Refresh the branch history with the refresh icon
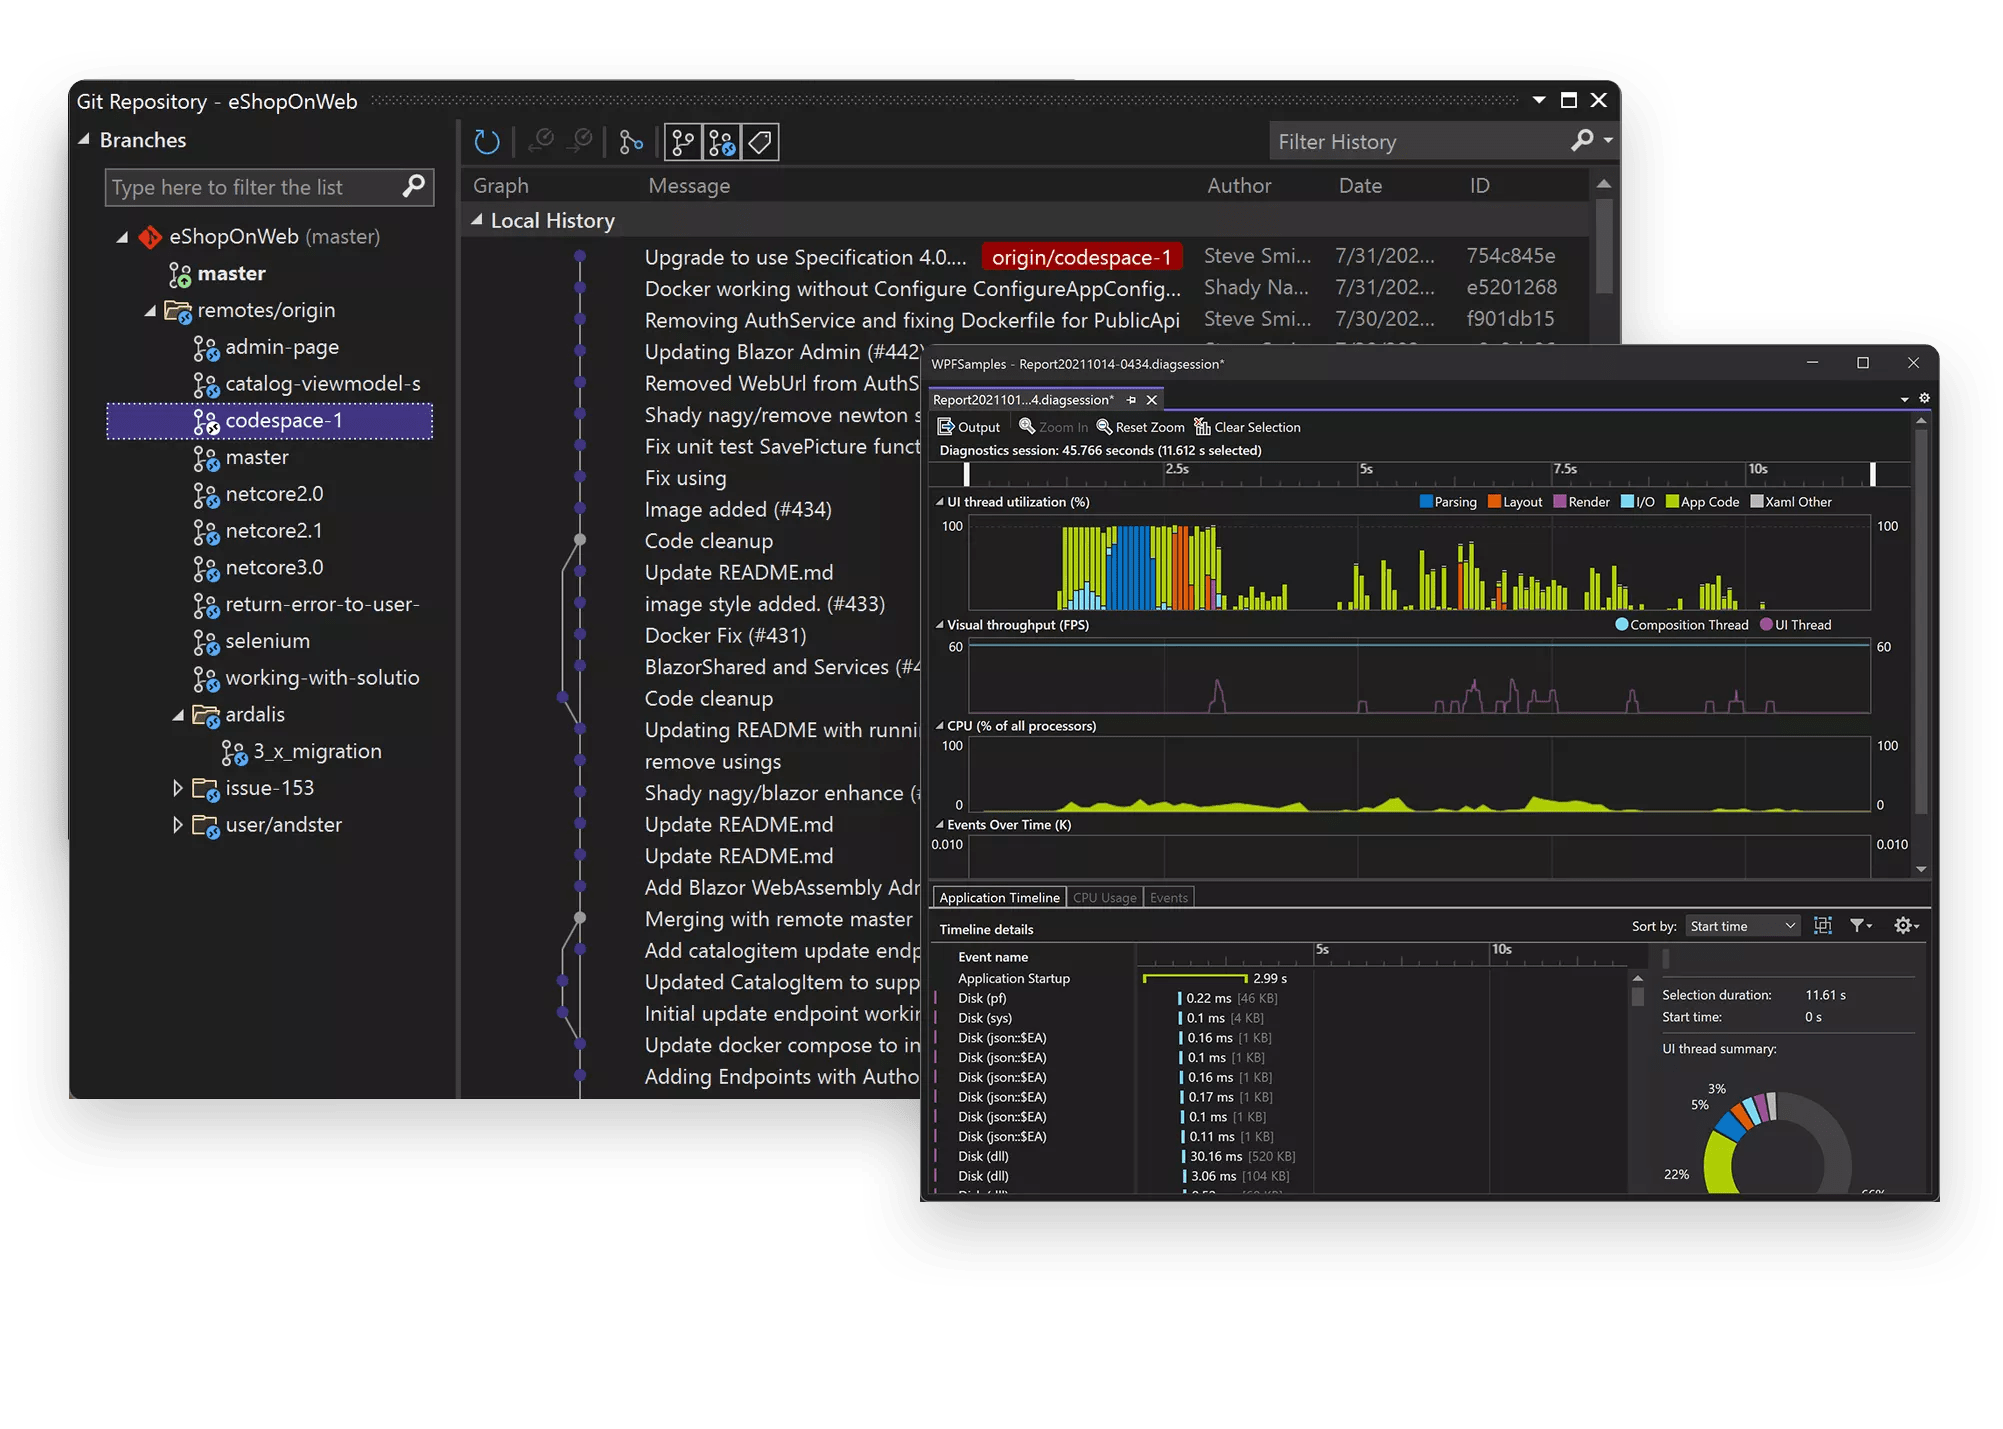 click(x=487, y=141)
